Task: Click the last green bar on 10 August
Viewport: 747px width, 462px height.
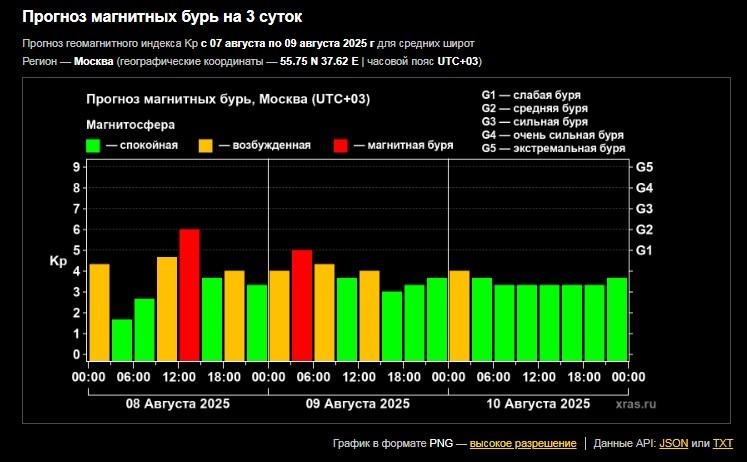Action: pyautogui.click(x=617, y=319)
